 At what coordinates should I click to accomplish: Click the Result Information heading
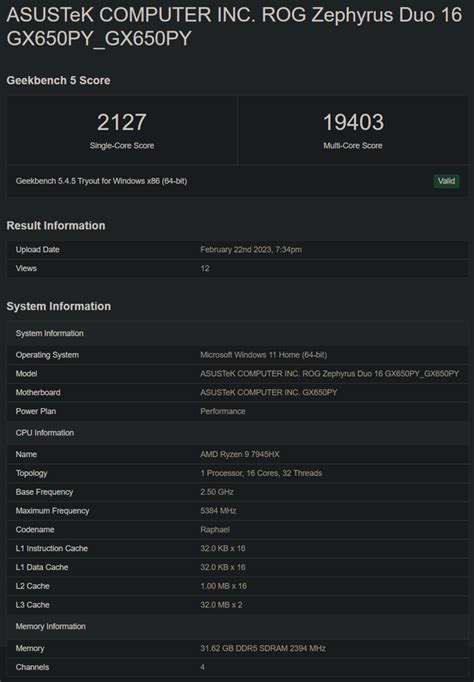56,226
